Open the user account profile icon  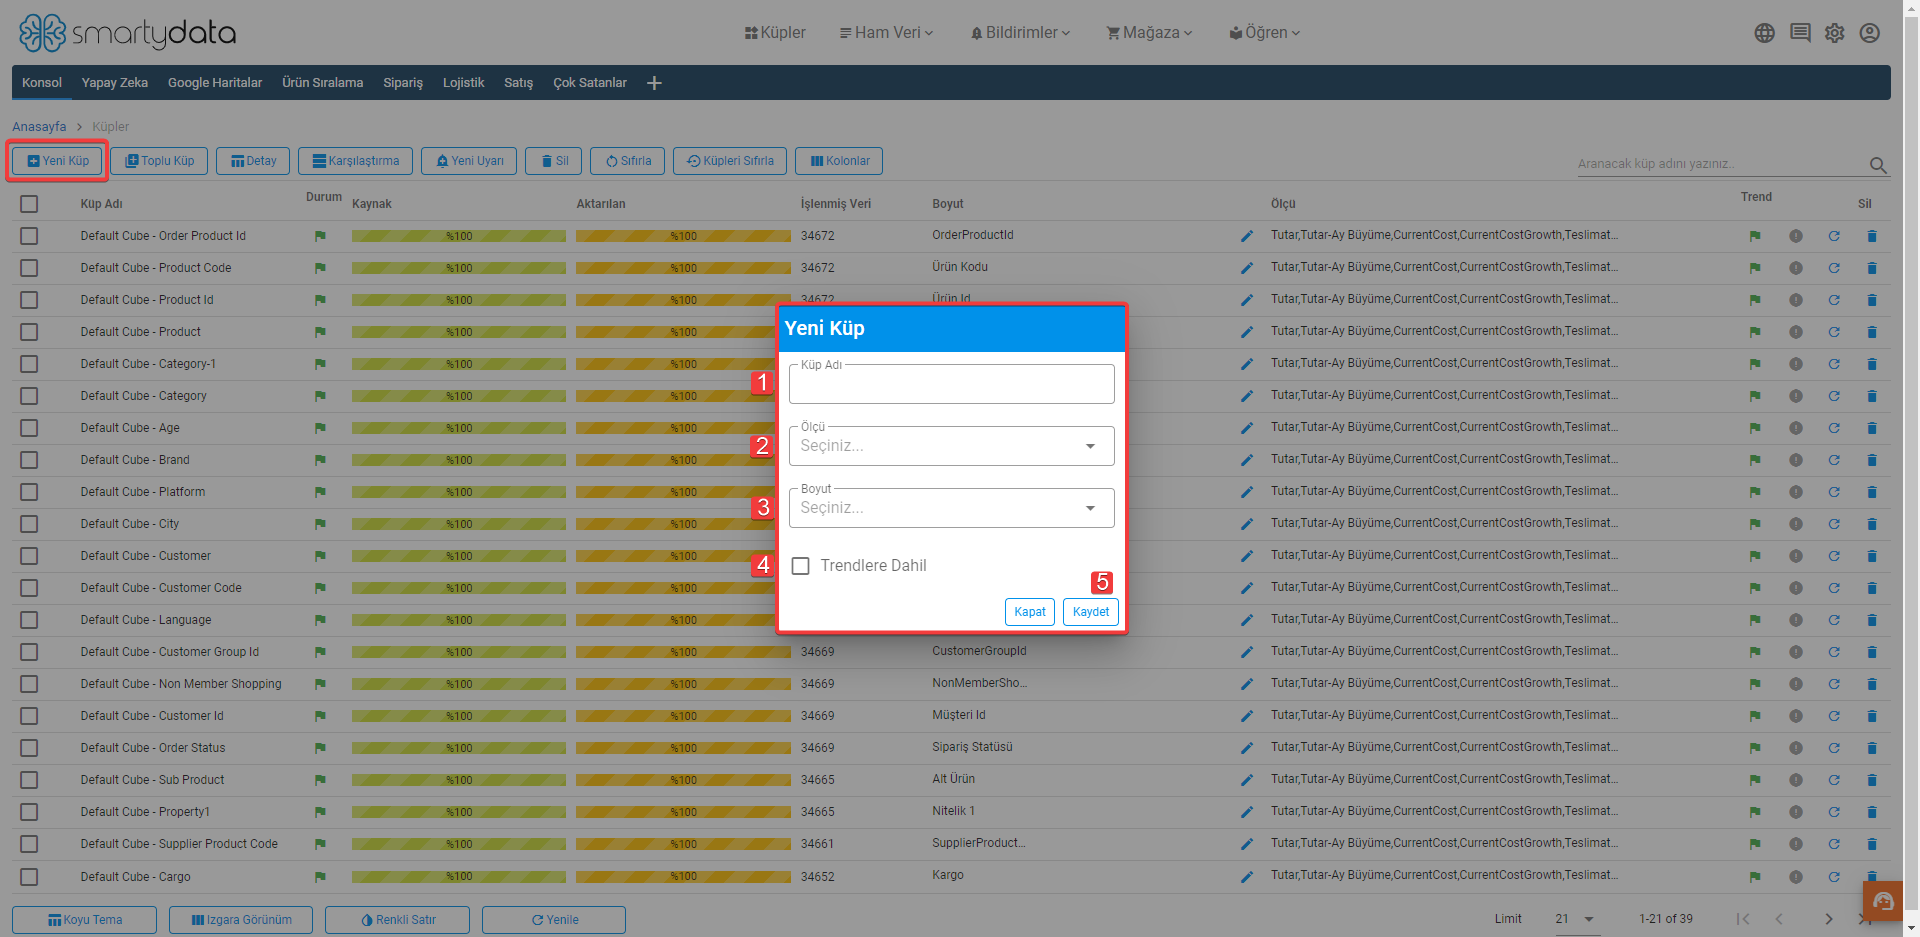[x=1869, y=33]
